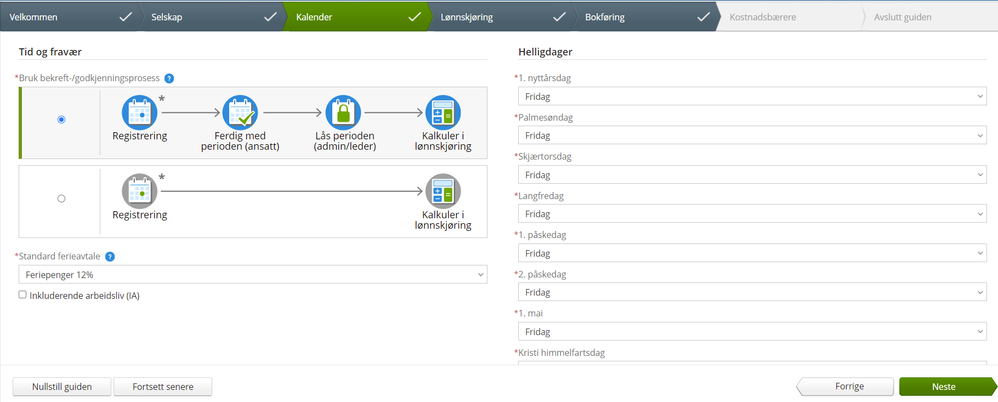Image resolution: width=998 pixels, height=402 pixels.
Task: Open 1. mai dropdown
Action: [x=750, y=332]
